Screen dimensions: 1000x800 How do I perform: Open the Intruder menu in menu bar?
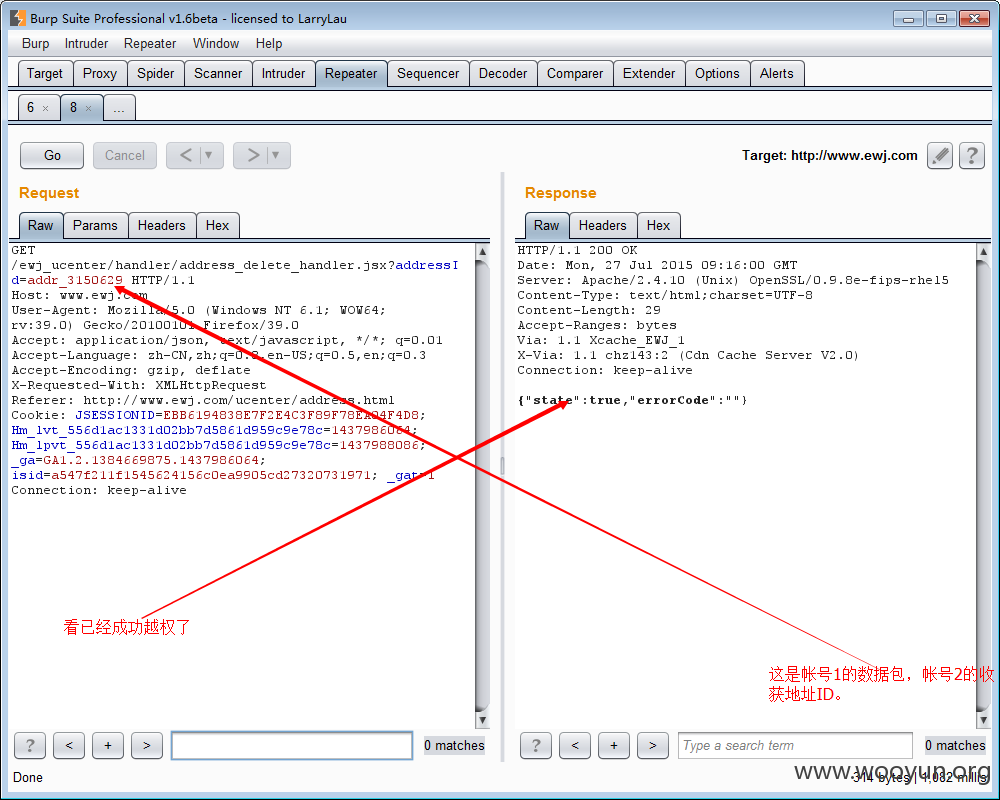[86, 43]
